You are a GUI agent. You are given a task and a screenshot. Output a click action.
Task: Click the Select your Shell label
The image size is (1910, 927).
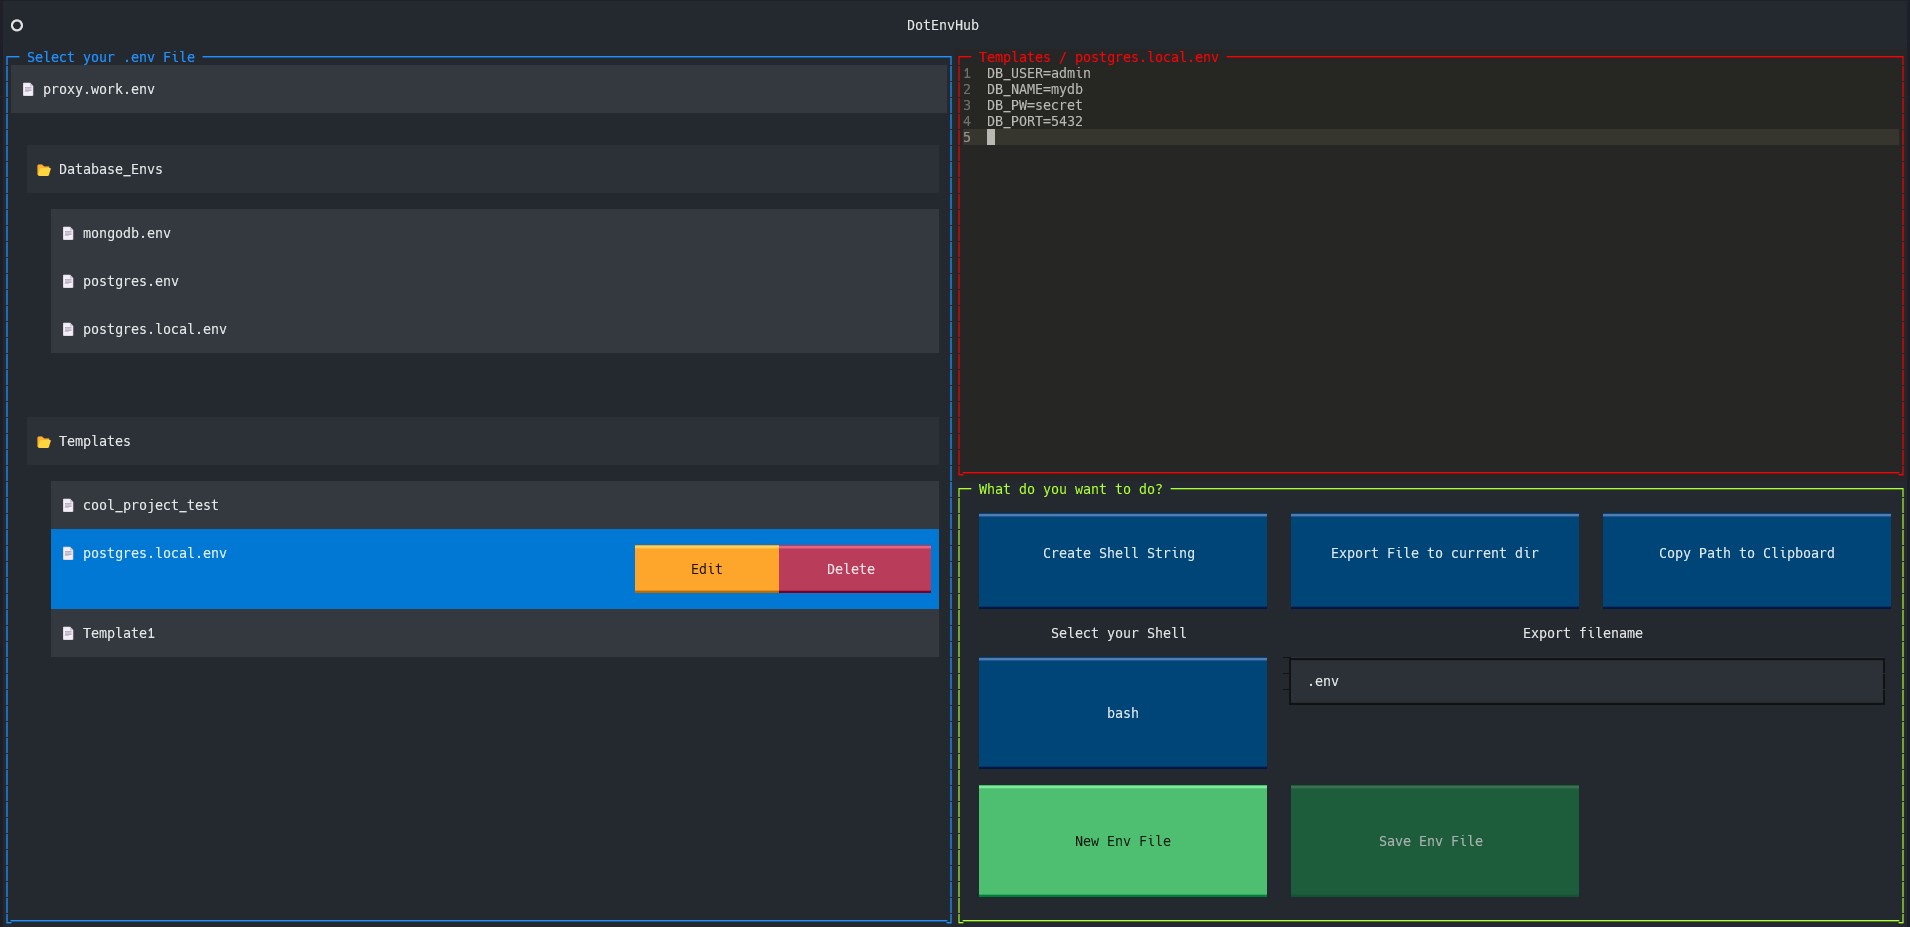1119,633
